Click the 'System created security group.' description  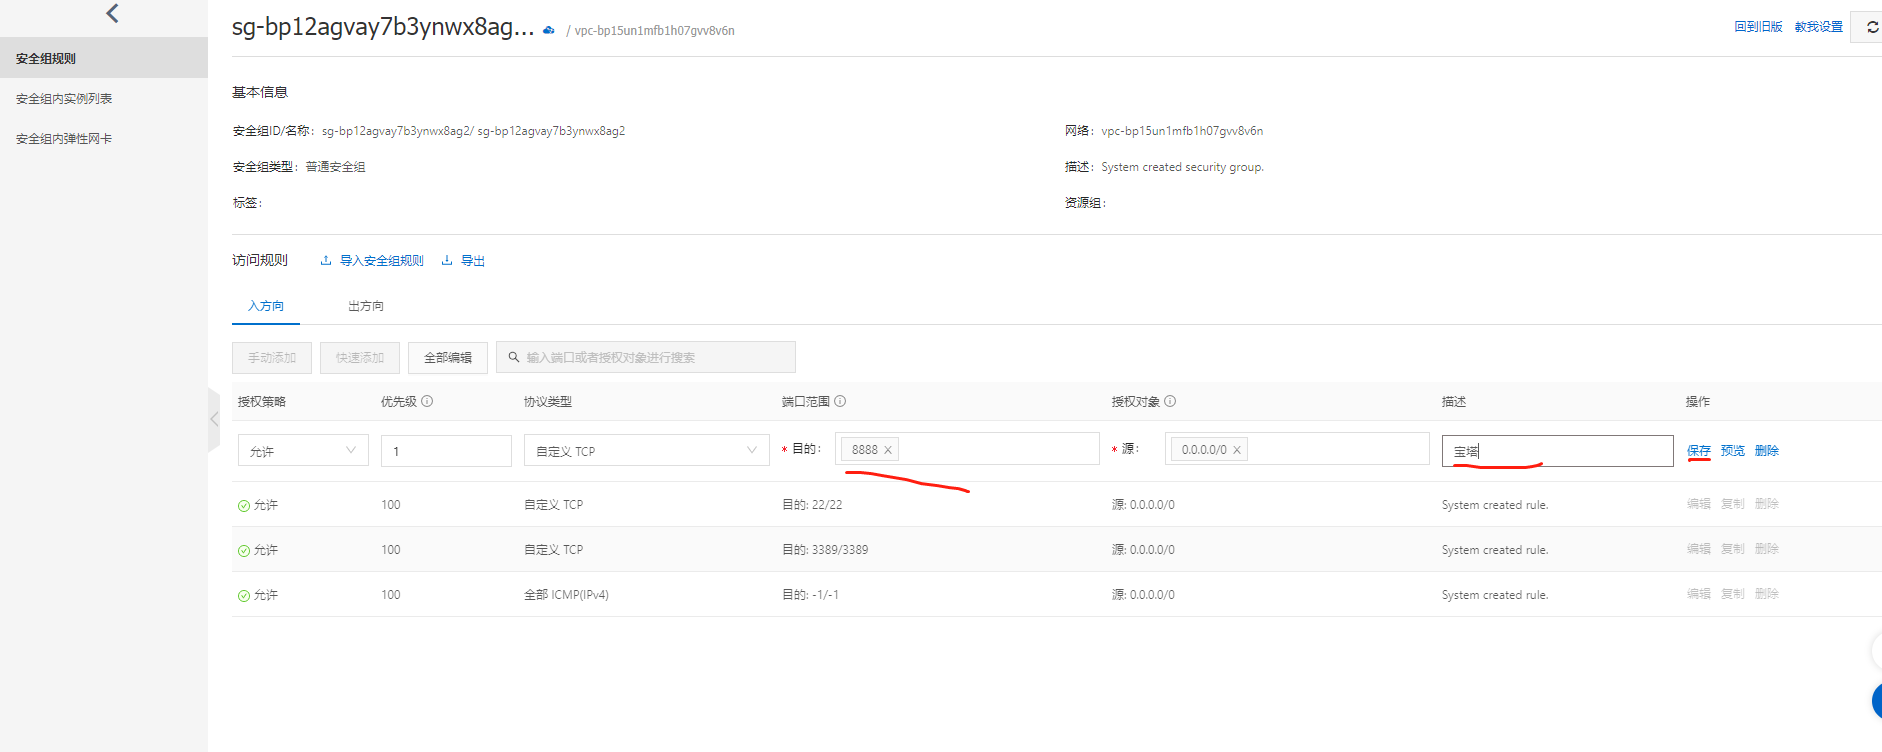[x=1182, y=167]
